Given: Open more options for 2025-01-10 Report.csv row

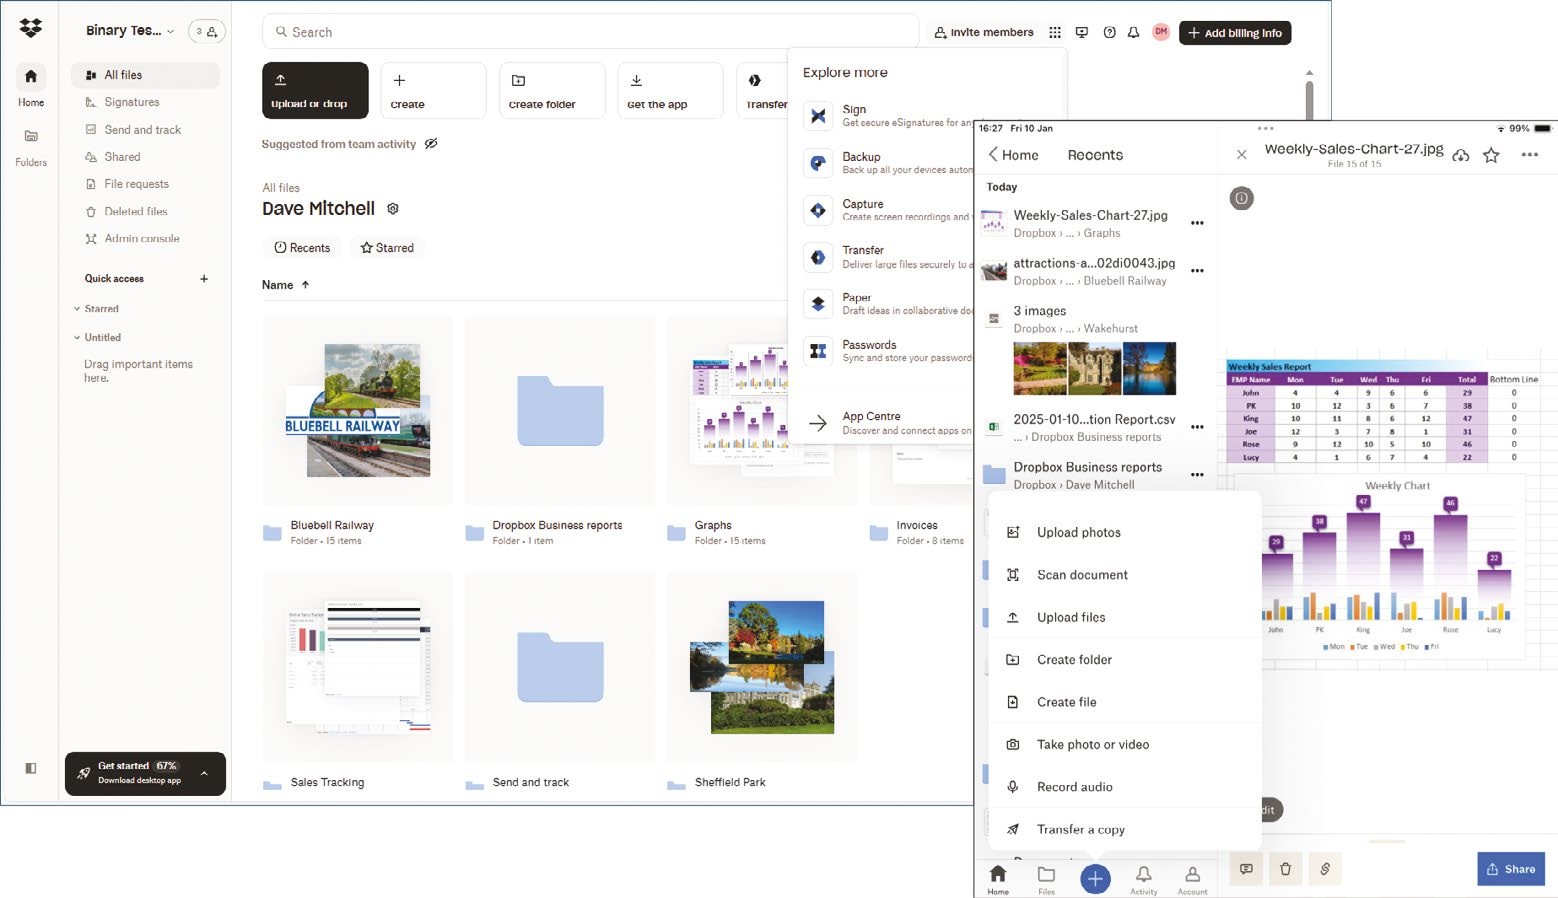Looking at the screenshot, I should (1197, 427).
